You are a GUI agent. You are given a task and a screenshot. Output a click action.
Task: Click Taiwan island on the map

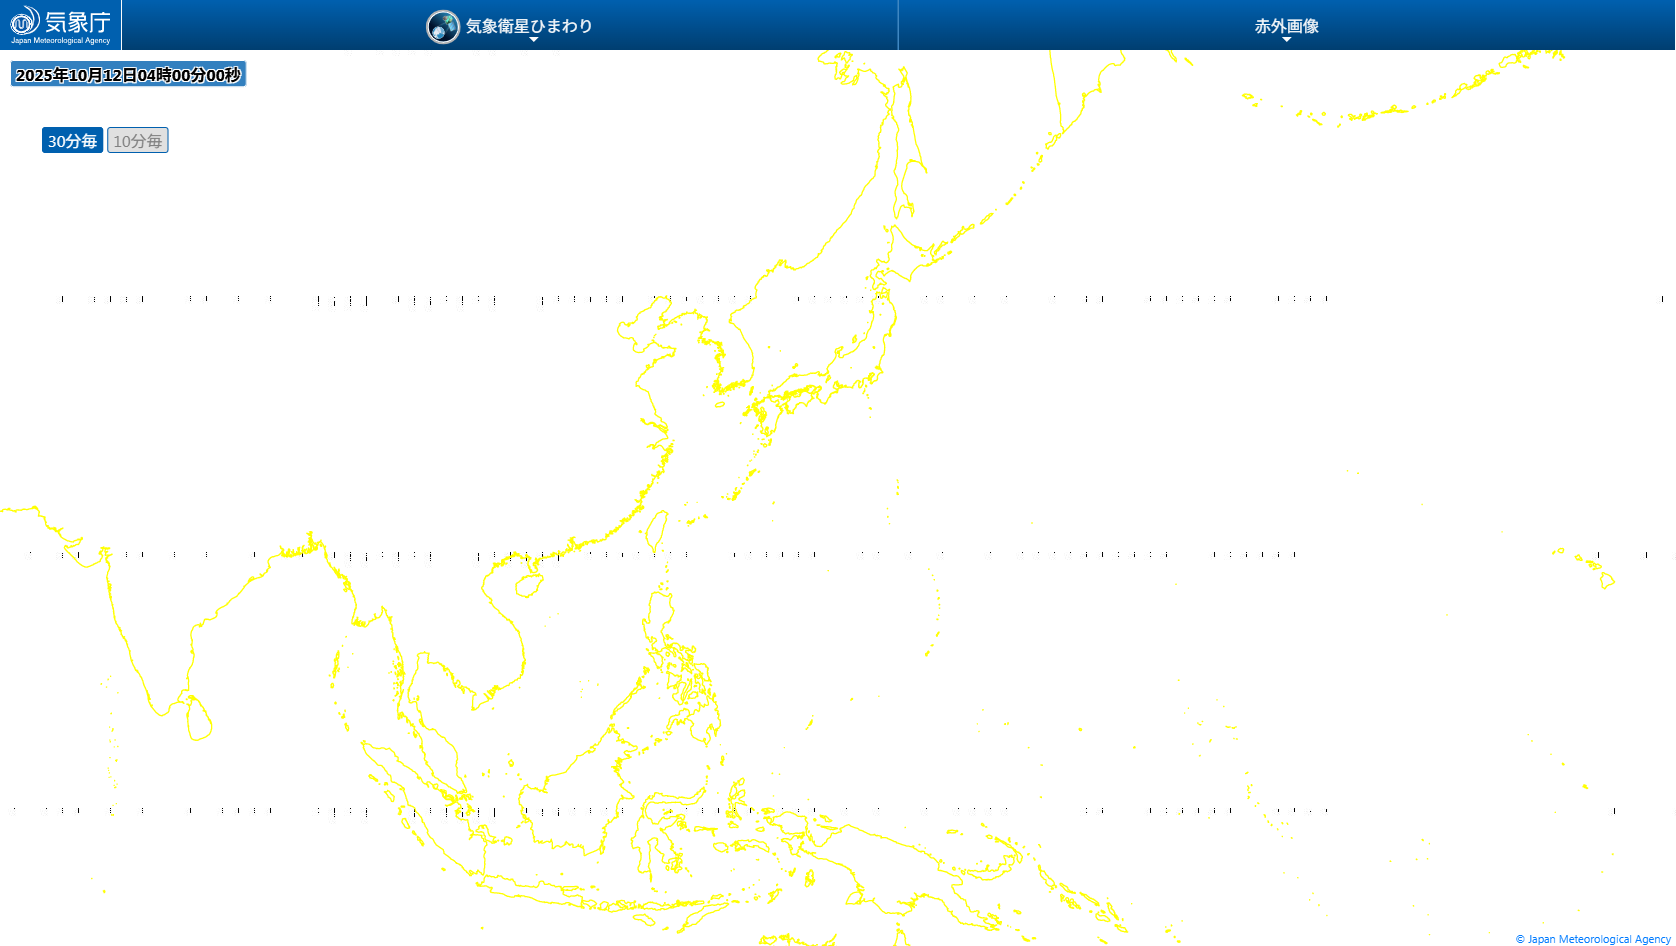[657, 530]
